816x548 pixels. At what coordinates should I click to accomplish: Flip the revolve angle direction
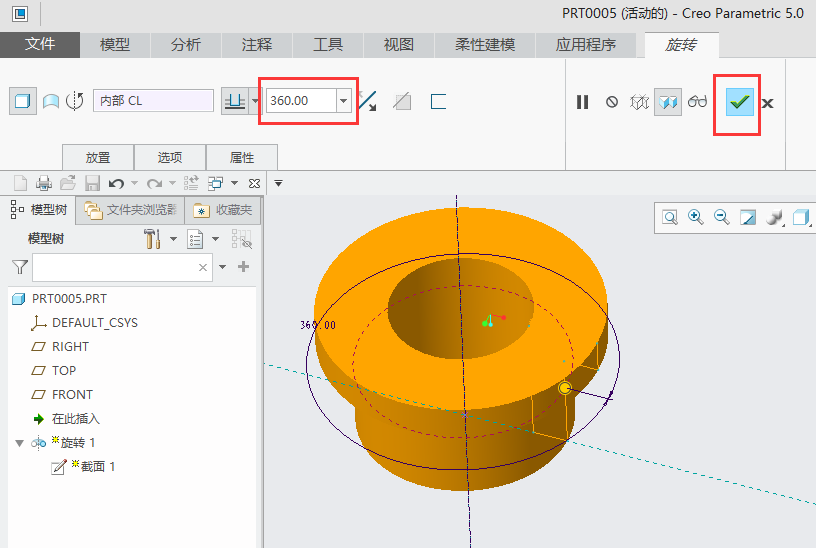pos(368,101)
